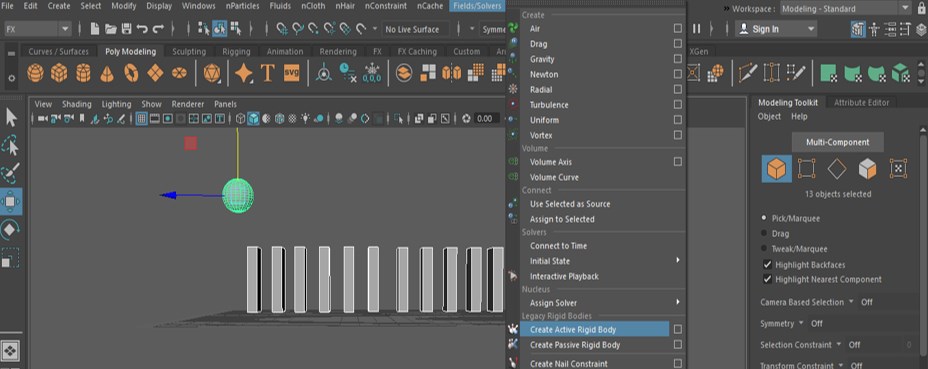Select the green wireframe sphere in viewport
Image resolution: width=928 pixels, height=369 pixels.
click(238, 196)
